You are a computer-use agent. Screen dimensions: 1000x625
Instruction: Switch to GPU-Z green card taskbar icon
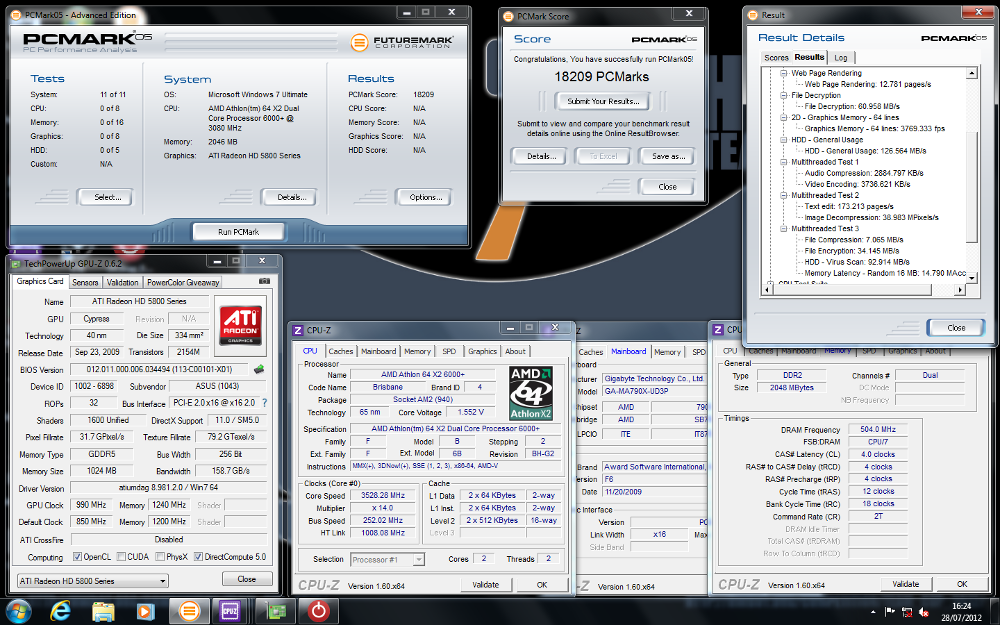(274, 612)
